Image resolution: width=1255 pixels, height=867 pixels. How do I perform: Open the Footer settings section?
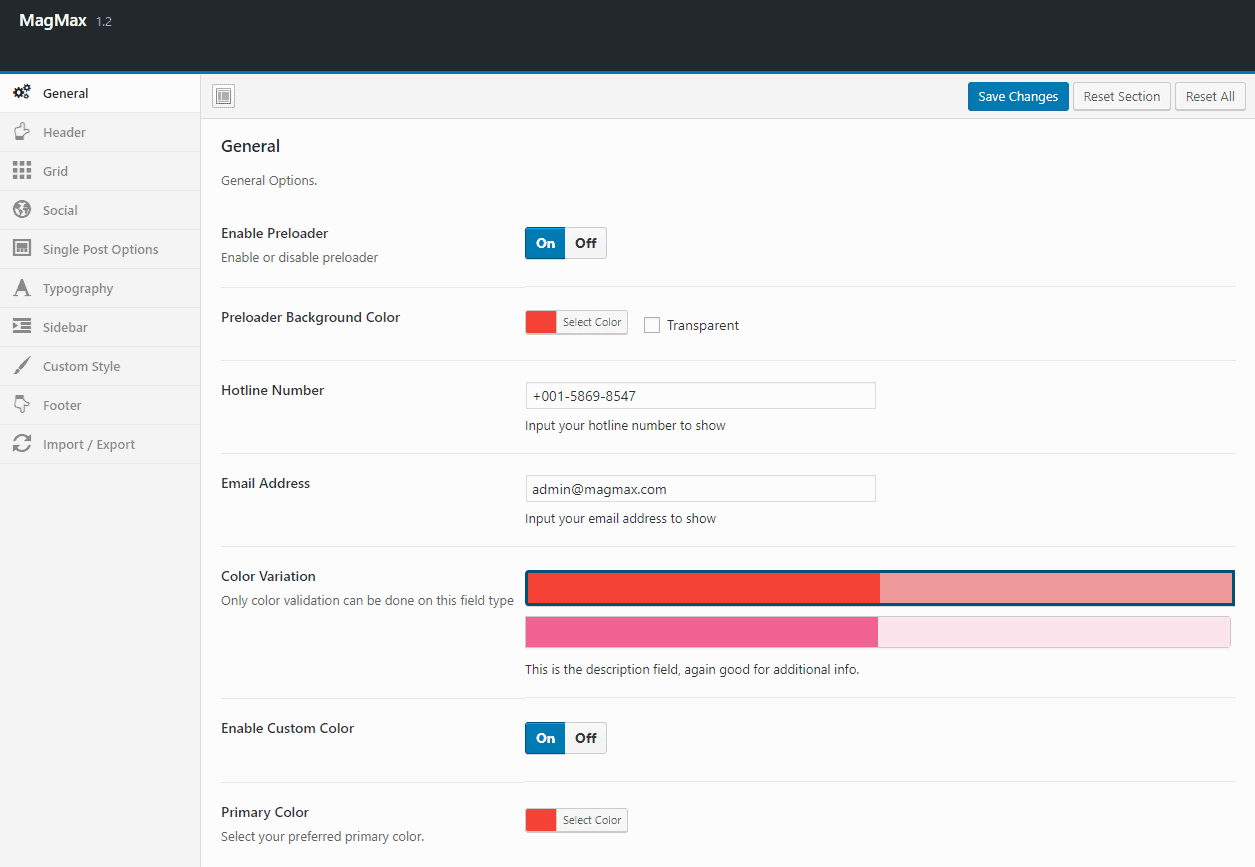62,405
